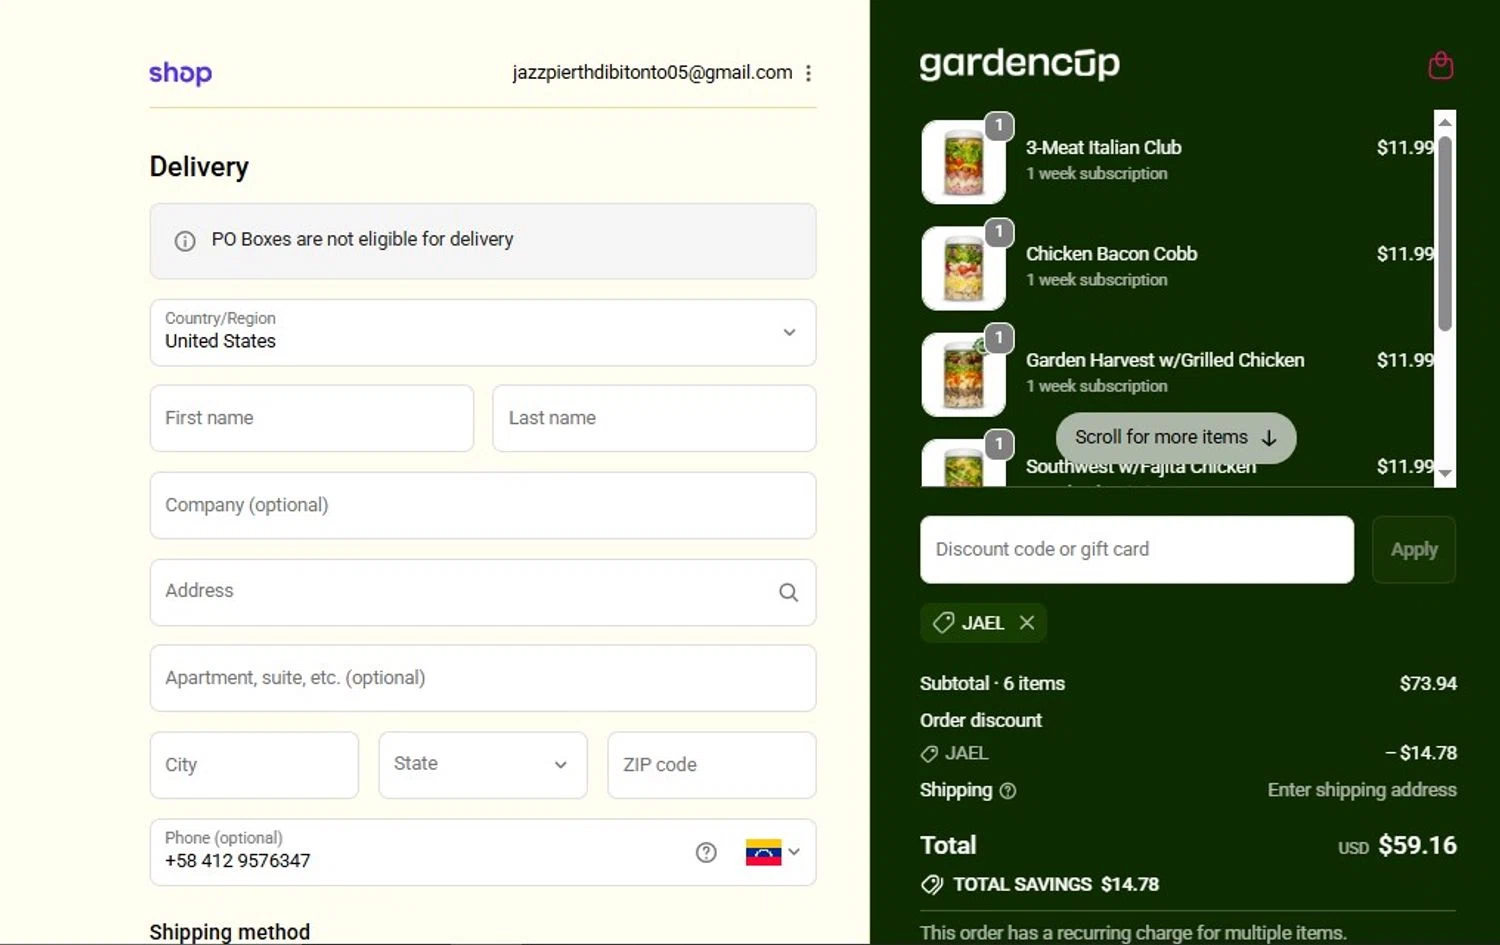Open the State dropdown
Image resolution: width=1500 pixels, height=945 pixels.
click(x=483, y=765)
